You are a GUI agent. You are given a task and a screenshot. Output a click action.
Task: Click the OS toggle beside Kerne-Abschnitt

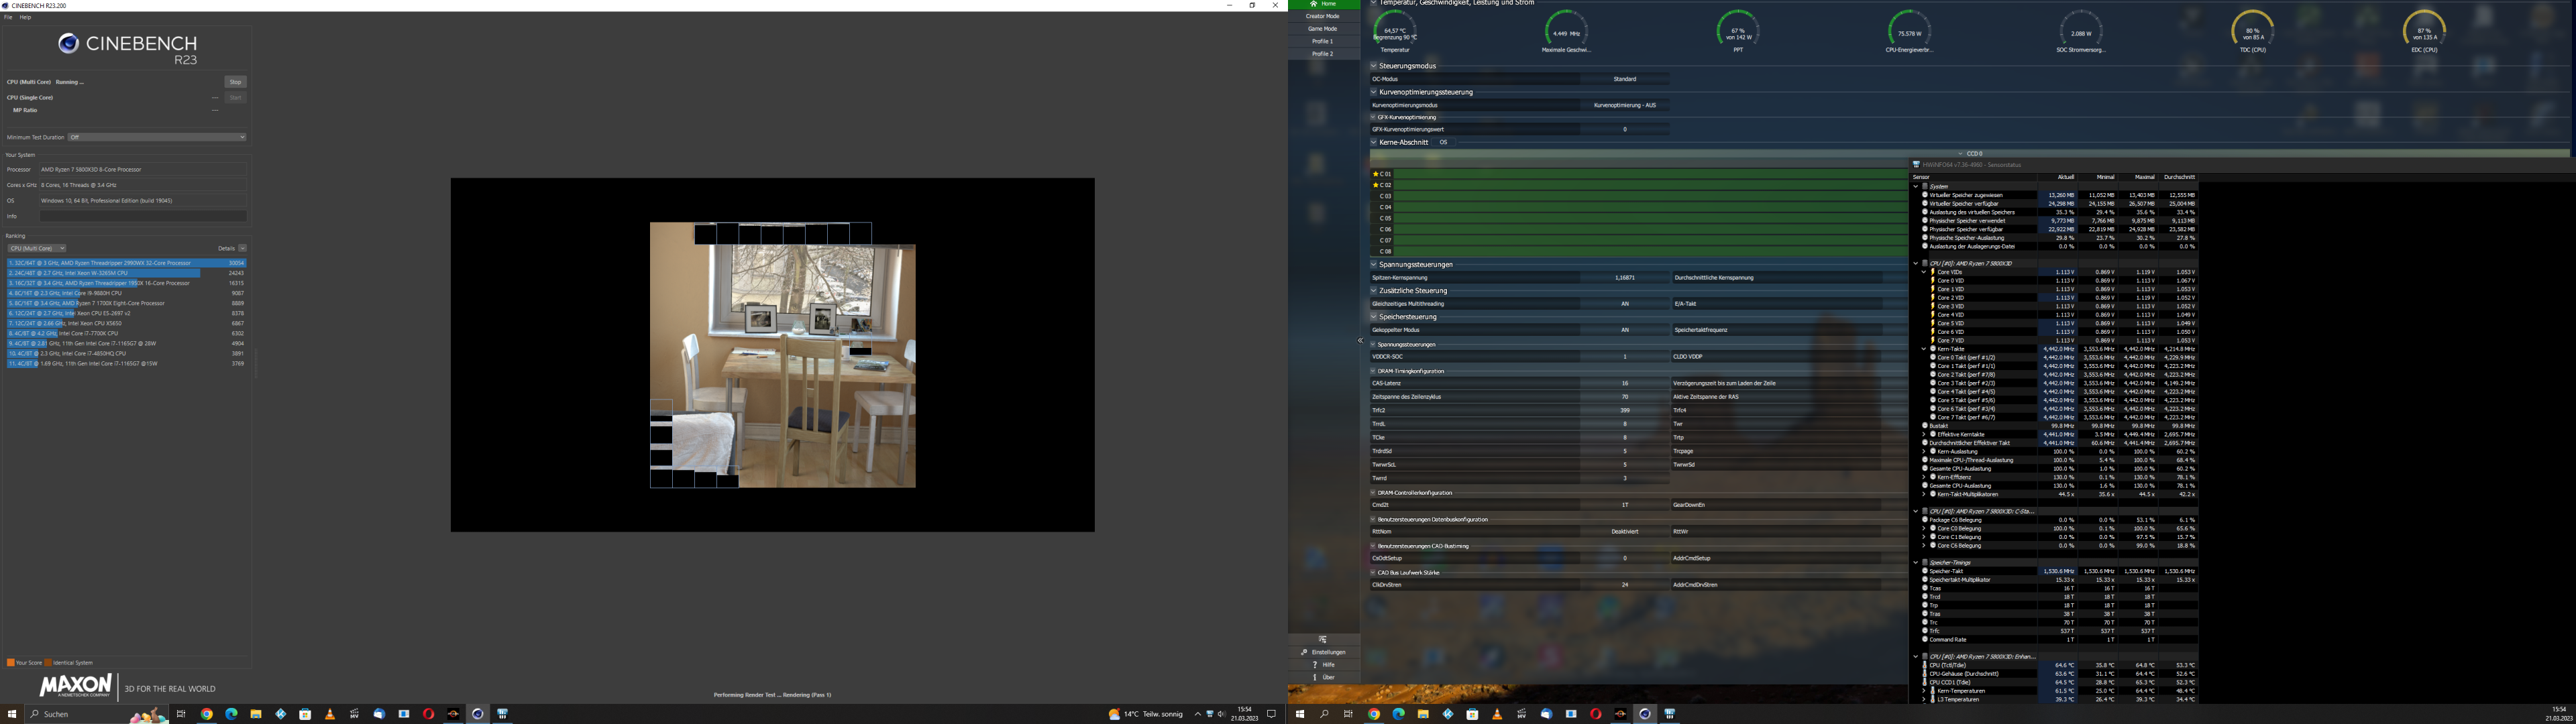pos(1443,142)
